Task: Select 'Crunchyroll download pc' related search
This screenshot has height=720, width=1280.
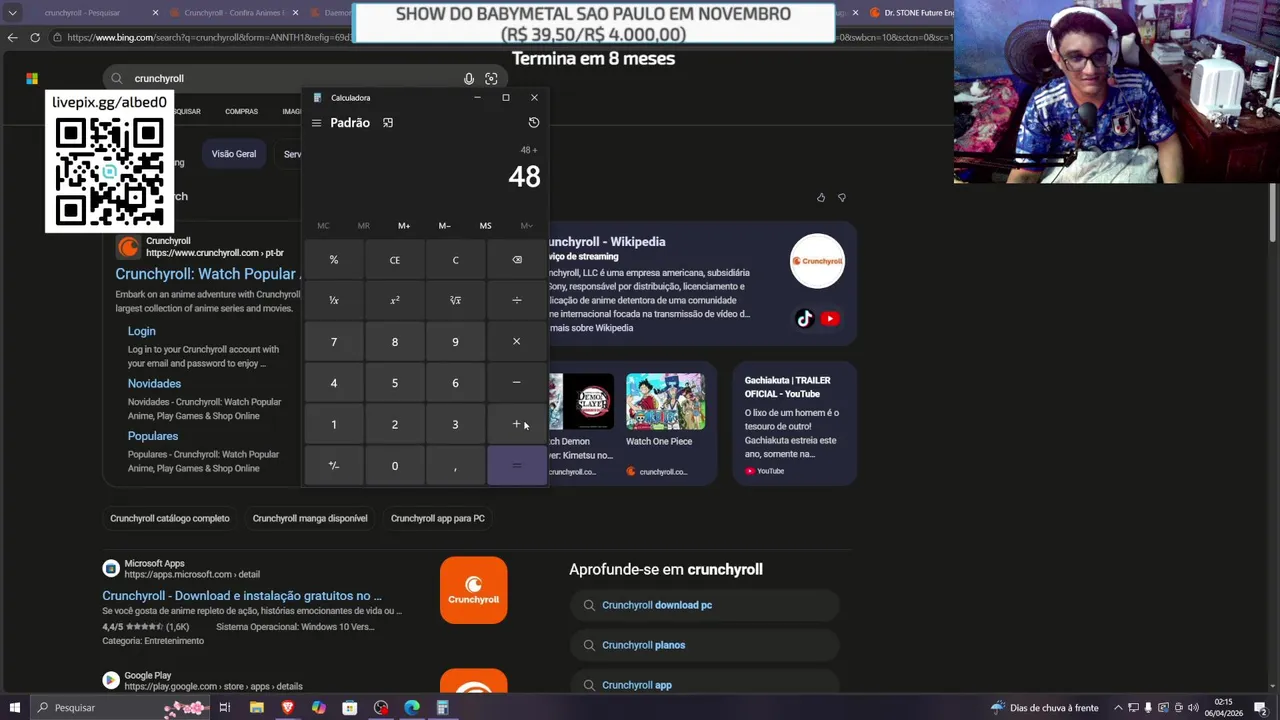Action: 705,605
